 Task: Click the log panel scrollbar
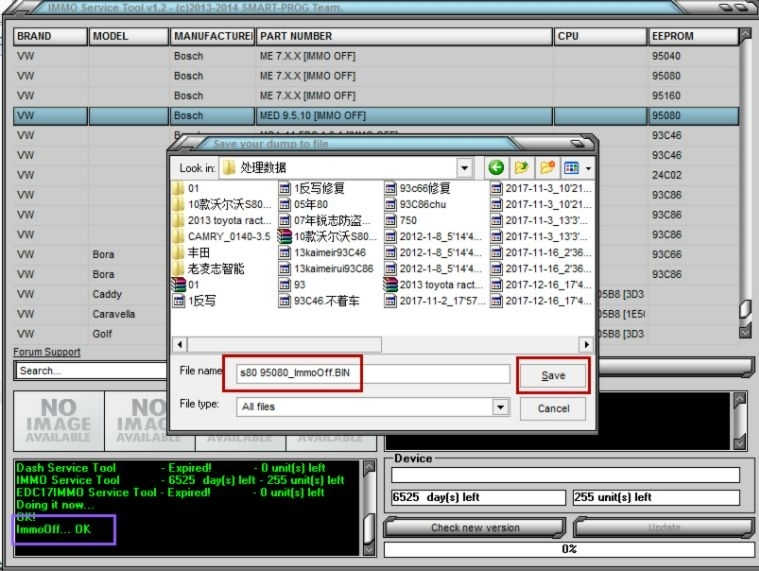[x=369, y=508]
